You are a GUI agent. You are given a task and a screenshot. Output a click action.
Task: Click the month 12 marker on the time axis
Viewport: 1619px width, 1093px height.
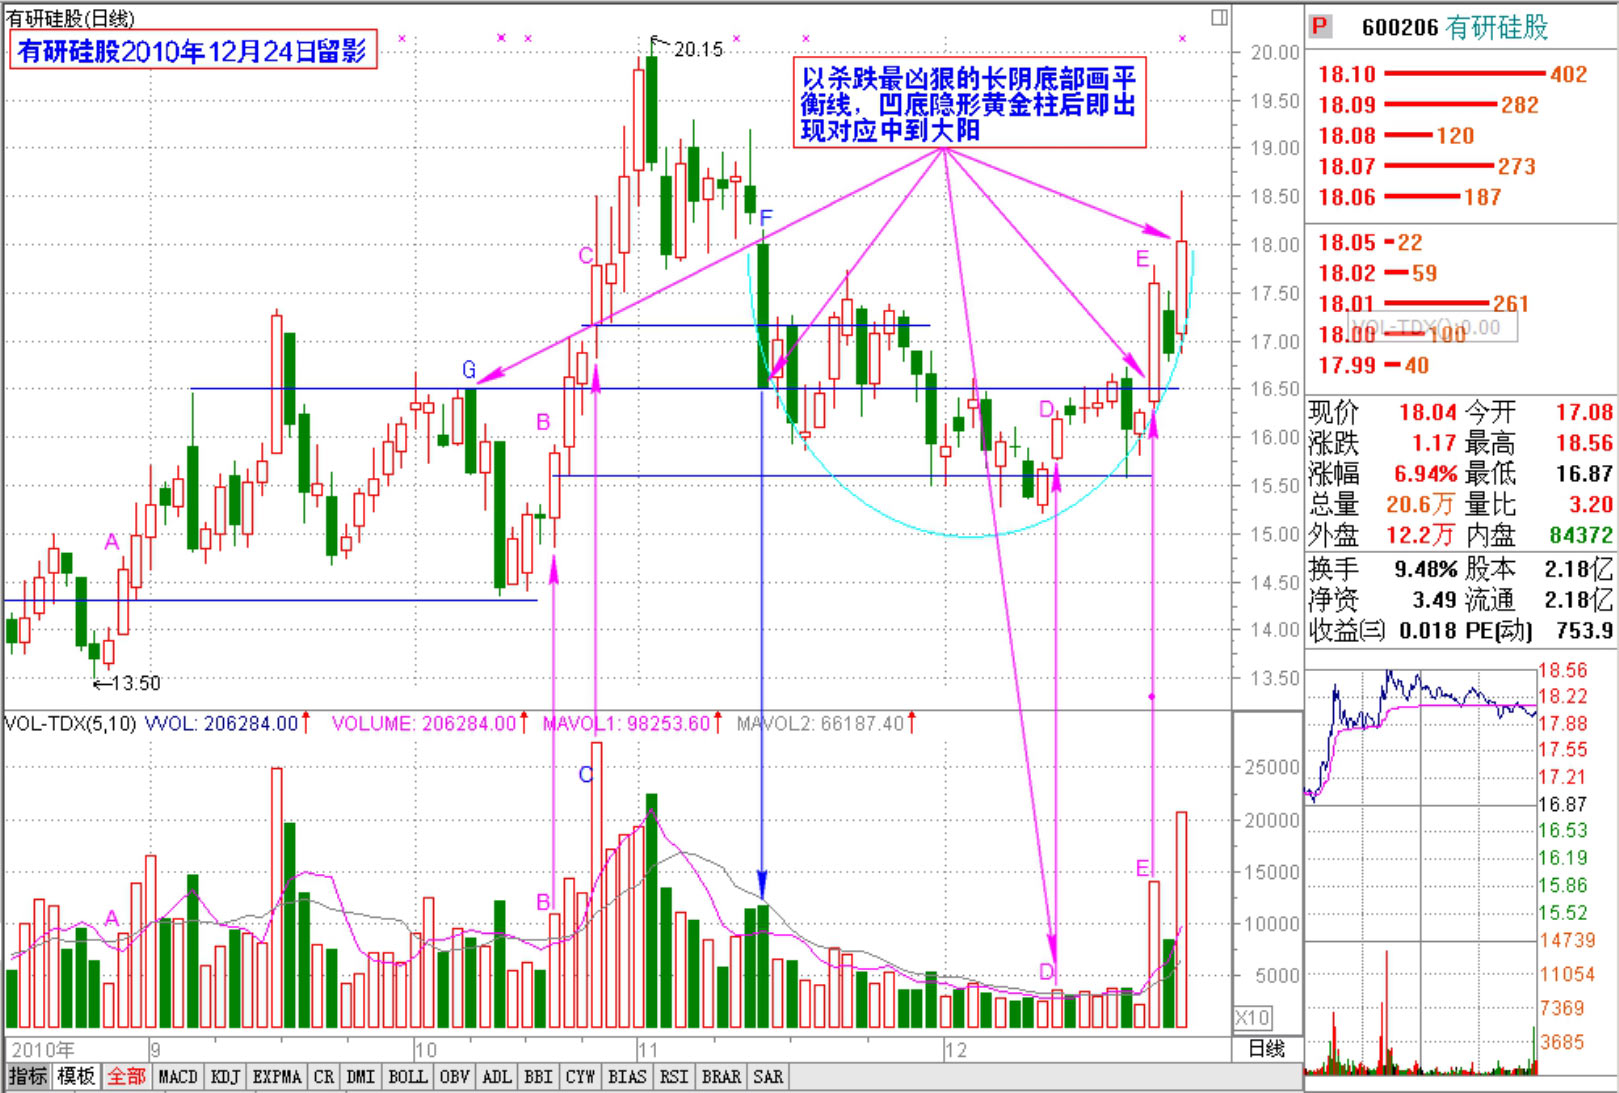(956, 1050)
